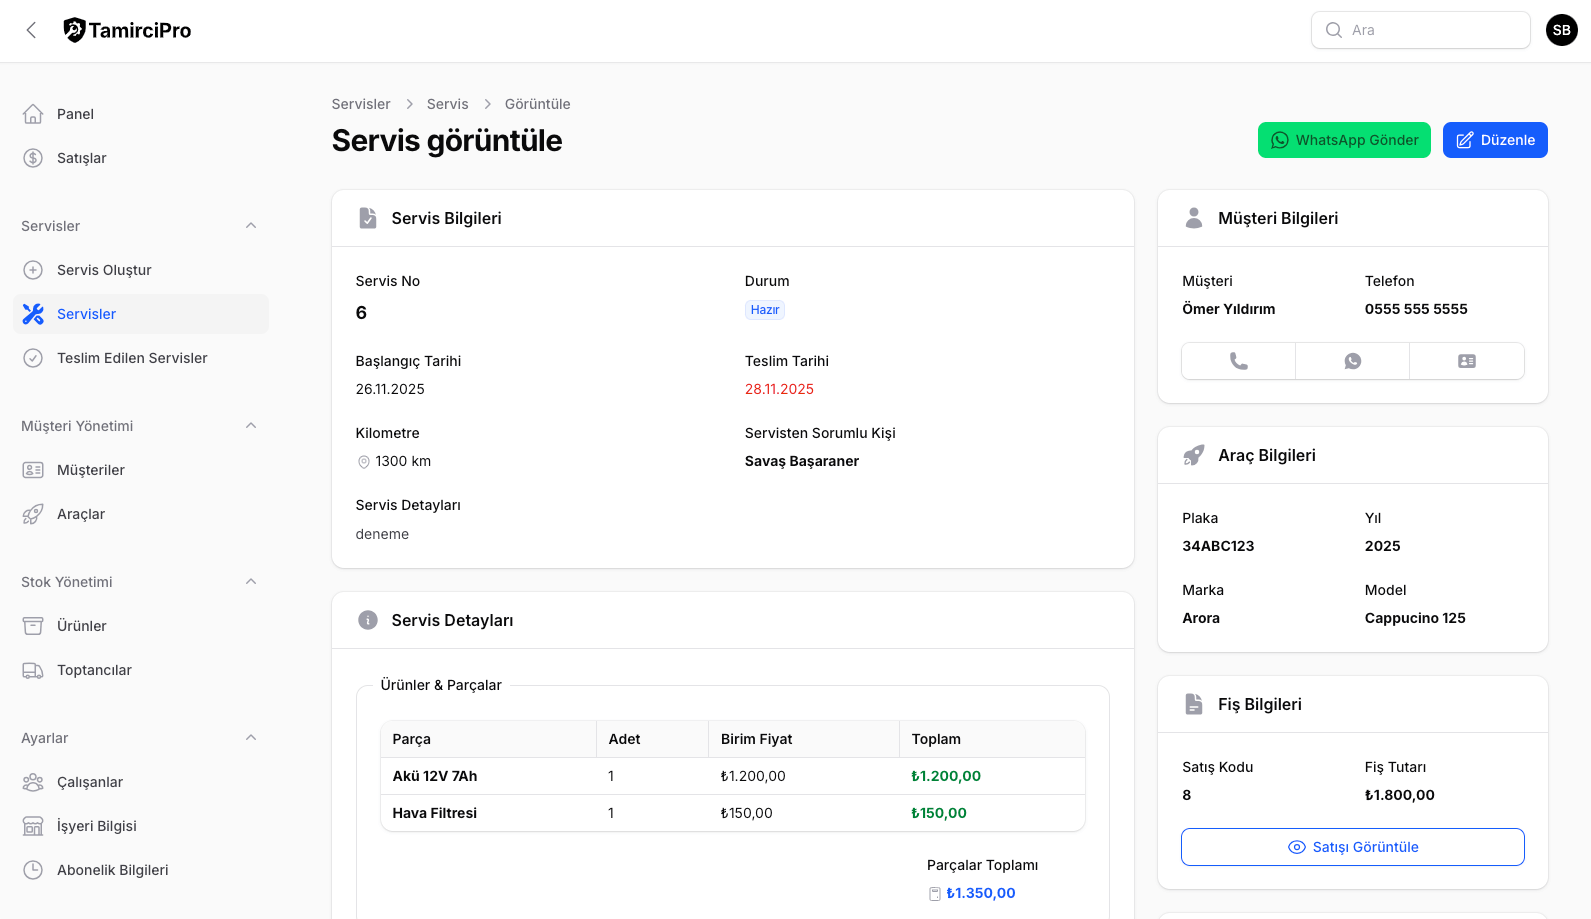
Task: Open the customer ID card icon button
Action: point(1466,361)
